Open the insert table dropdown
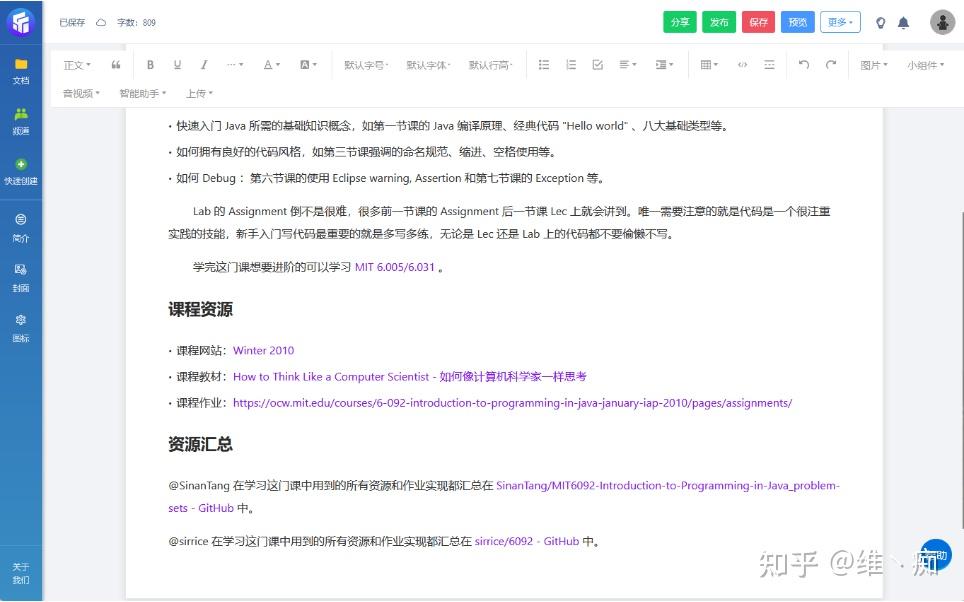 (x=709, y=65)
